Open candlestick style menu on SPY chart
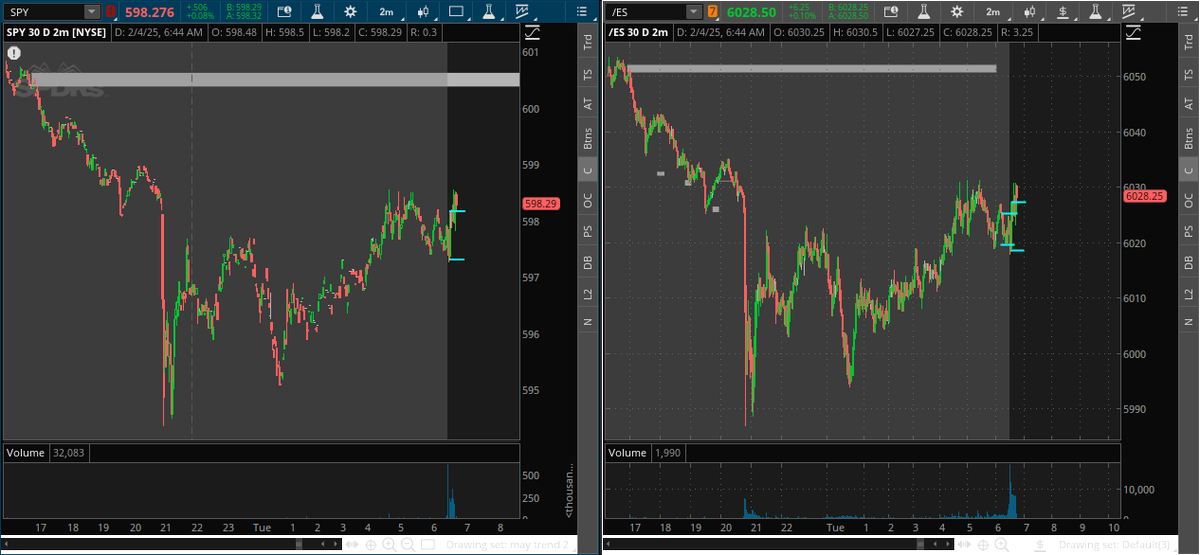The image size is (1200, 555). click(x=422, y=12)
